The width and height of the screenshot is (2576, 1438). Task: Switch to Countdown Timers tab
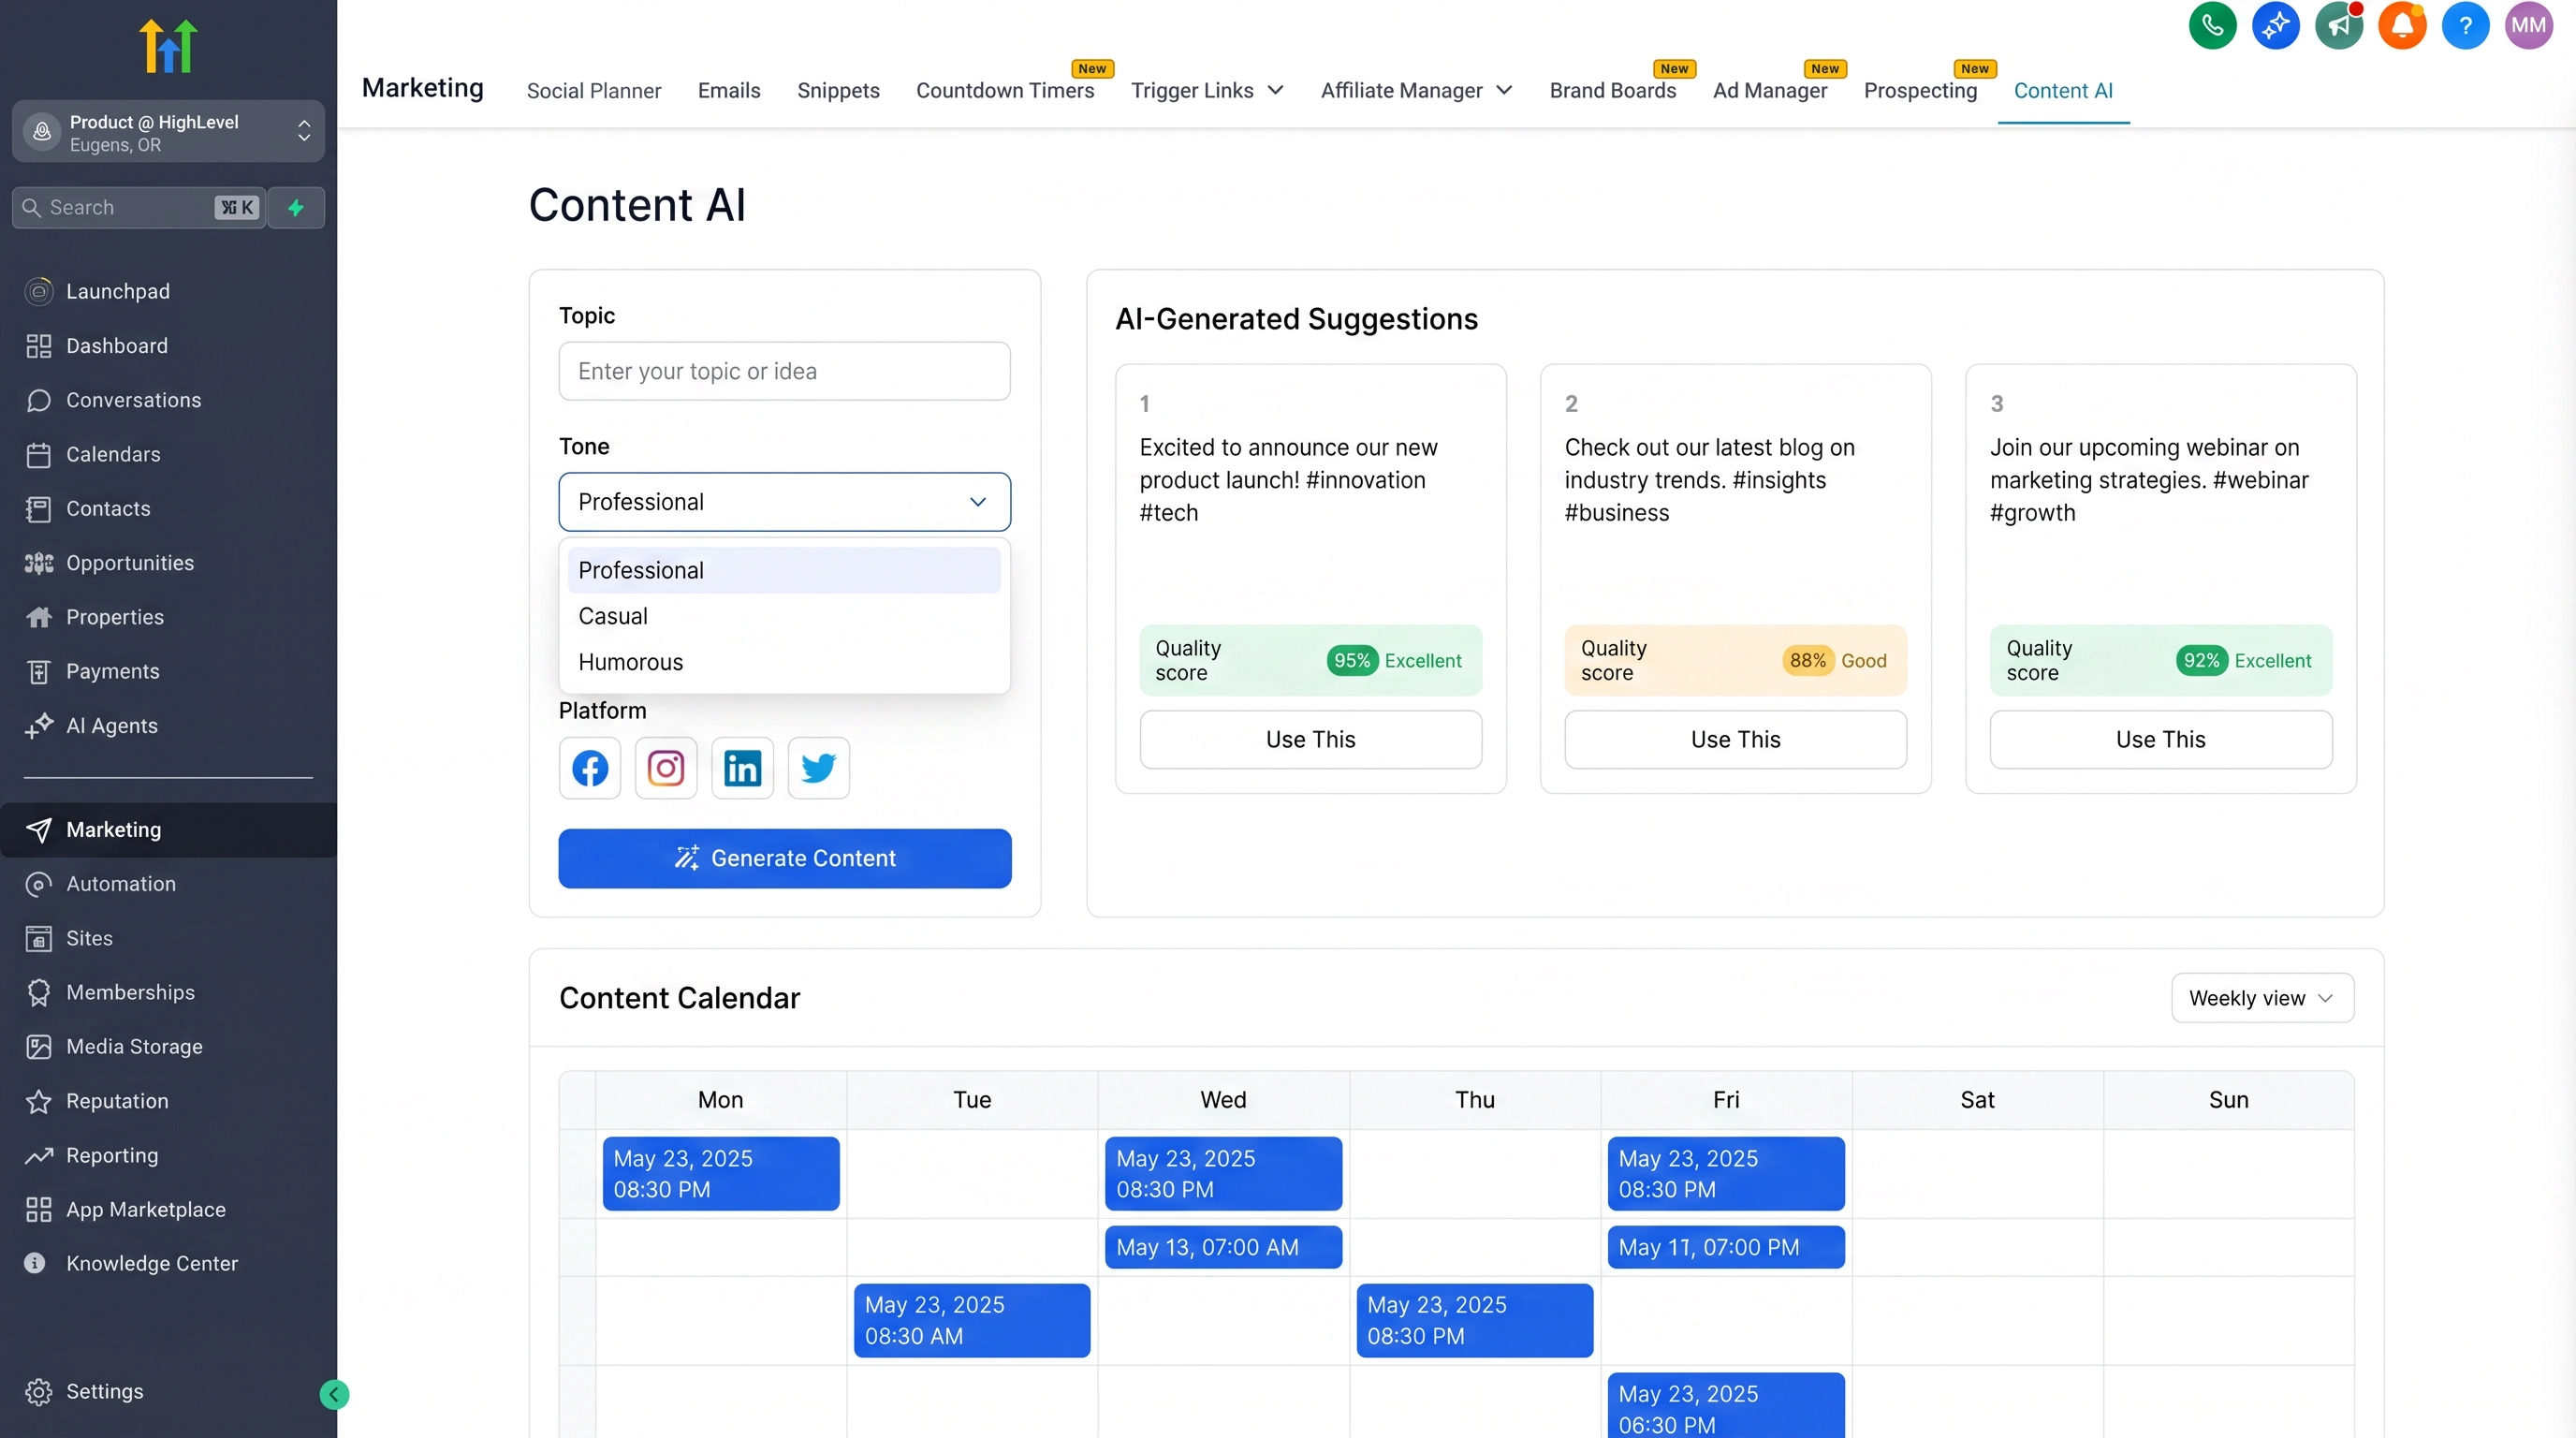point(1005,90)
